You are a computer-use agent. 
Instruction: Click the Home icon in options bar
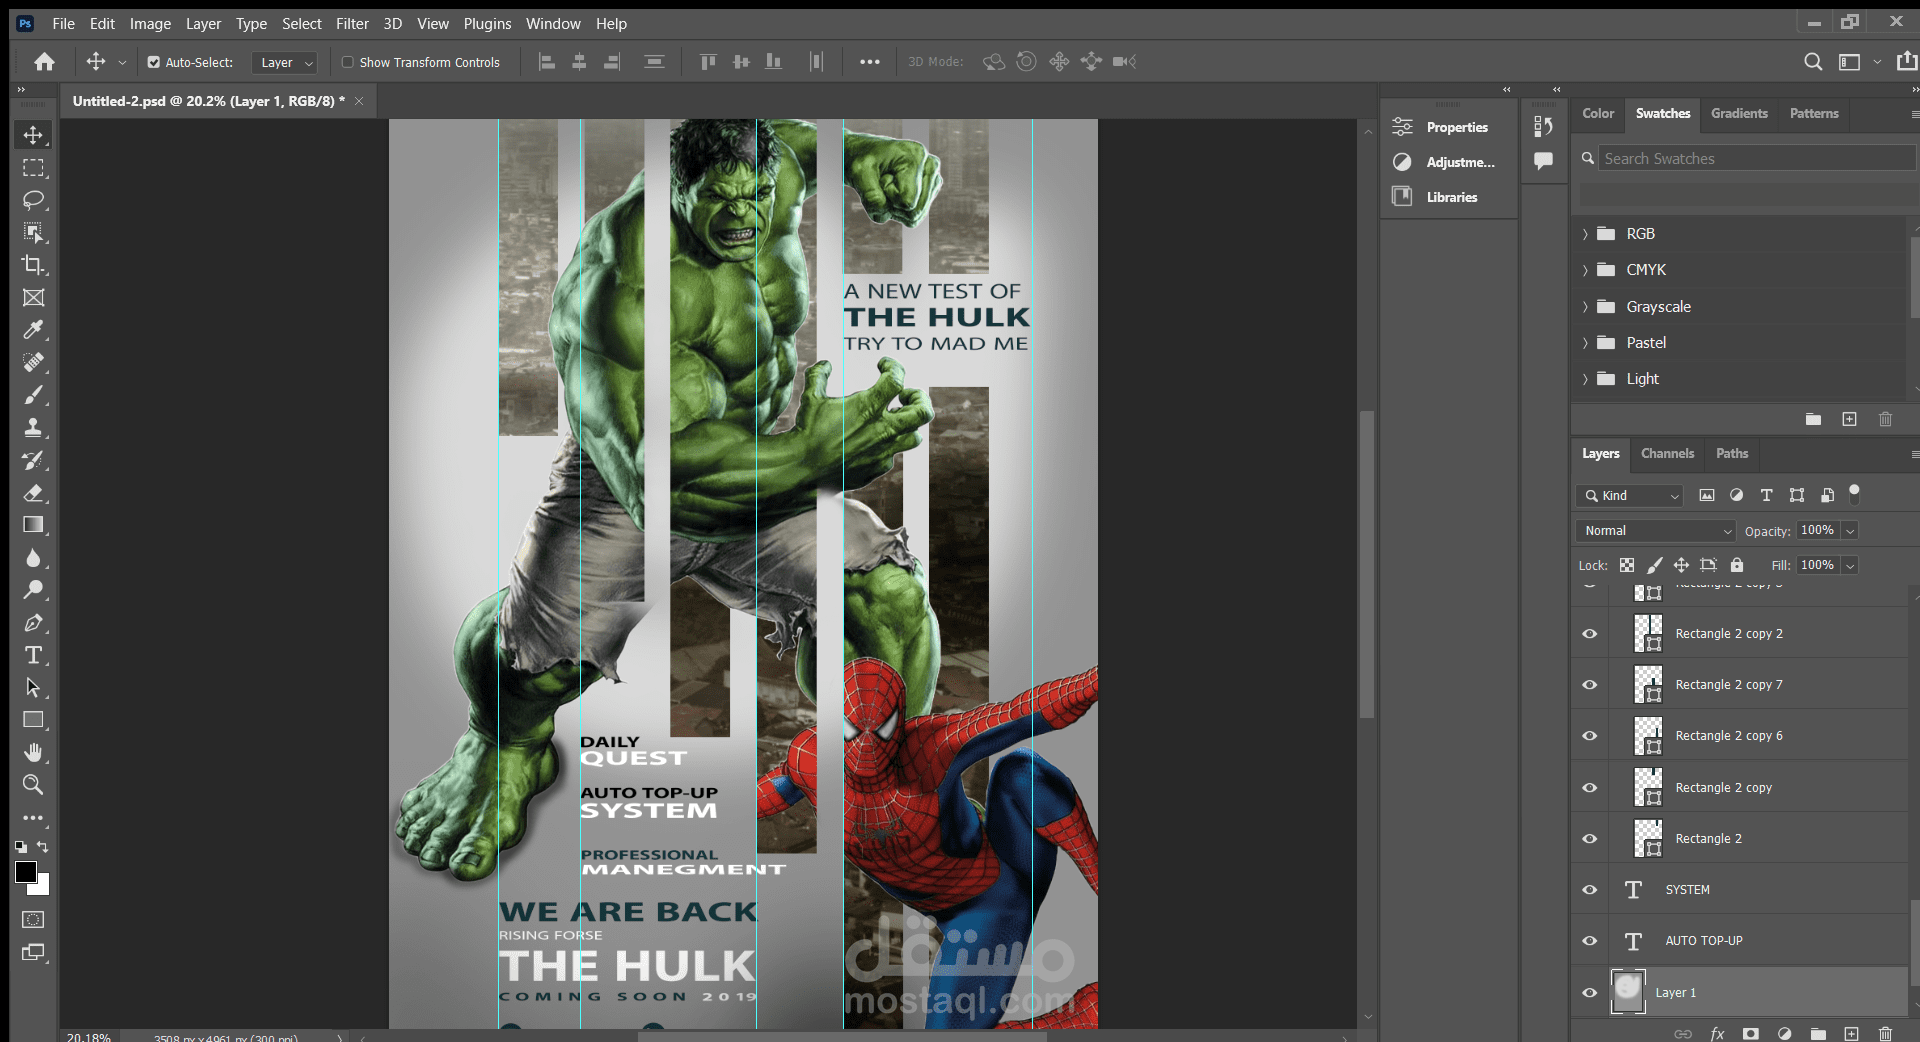pyautogui.click(x=44, y=62)
